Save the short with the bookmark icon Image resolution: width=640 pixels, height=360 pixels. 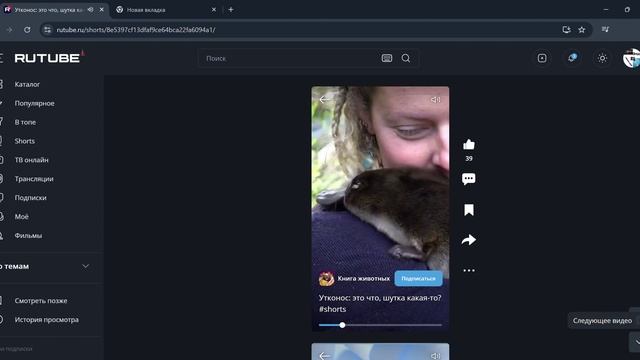coord(469,210)
